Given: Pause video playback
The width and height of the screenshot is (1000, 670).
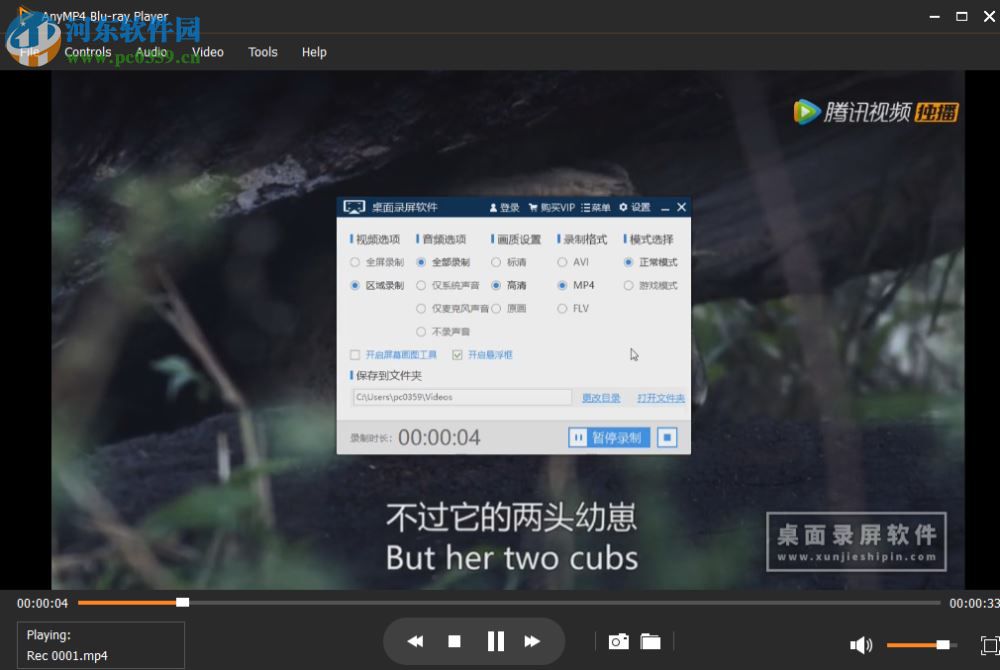Looking at the screenshot, I should tap(495, 641).
